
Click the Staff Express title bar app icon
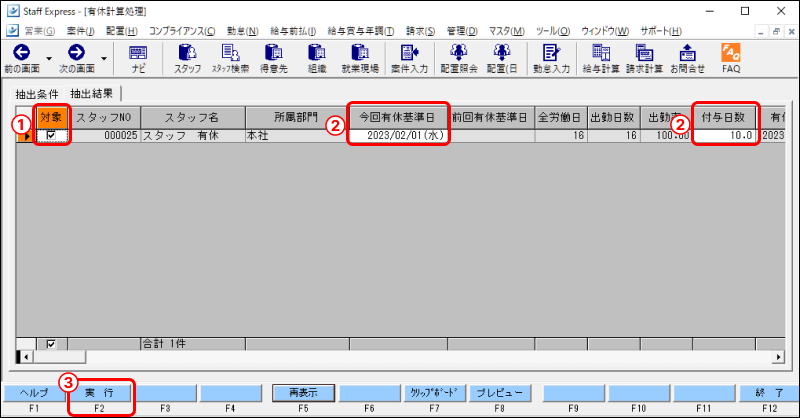point(12,11)
